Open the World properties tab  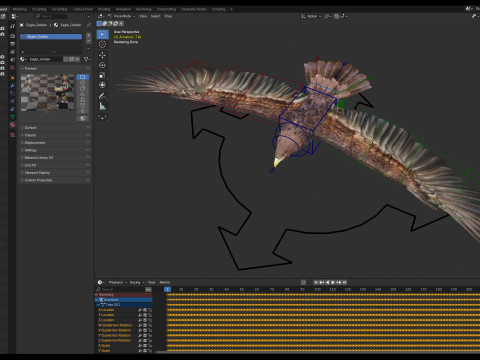(13, 68)
